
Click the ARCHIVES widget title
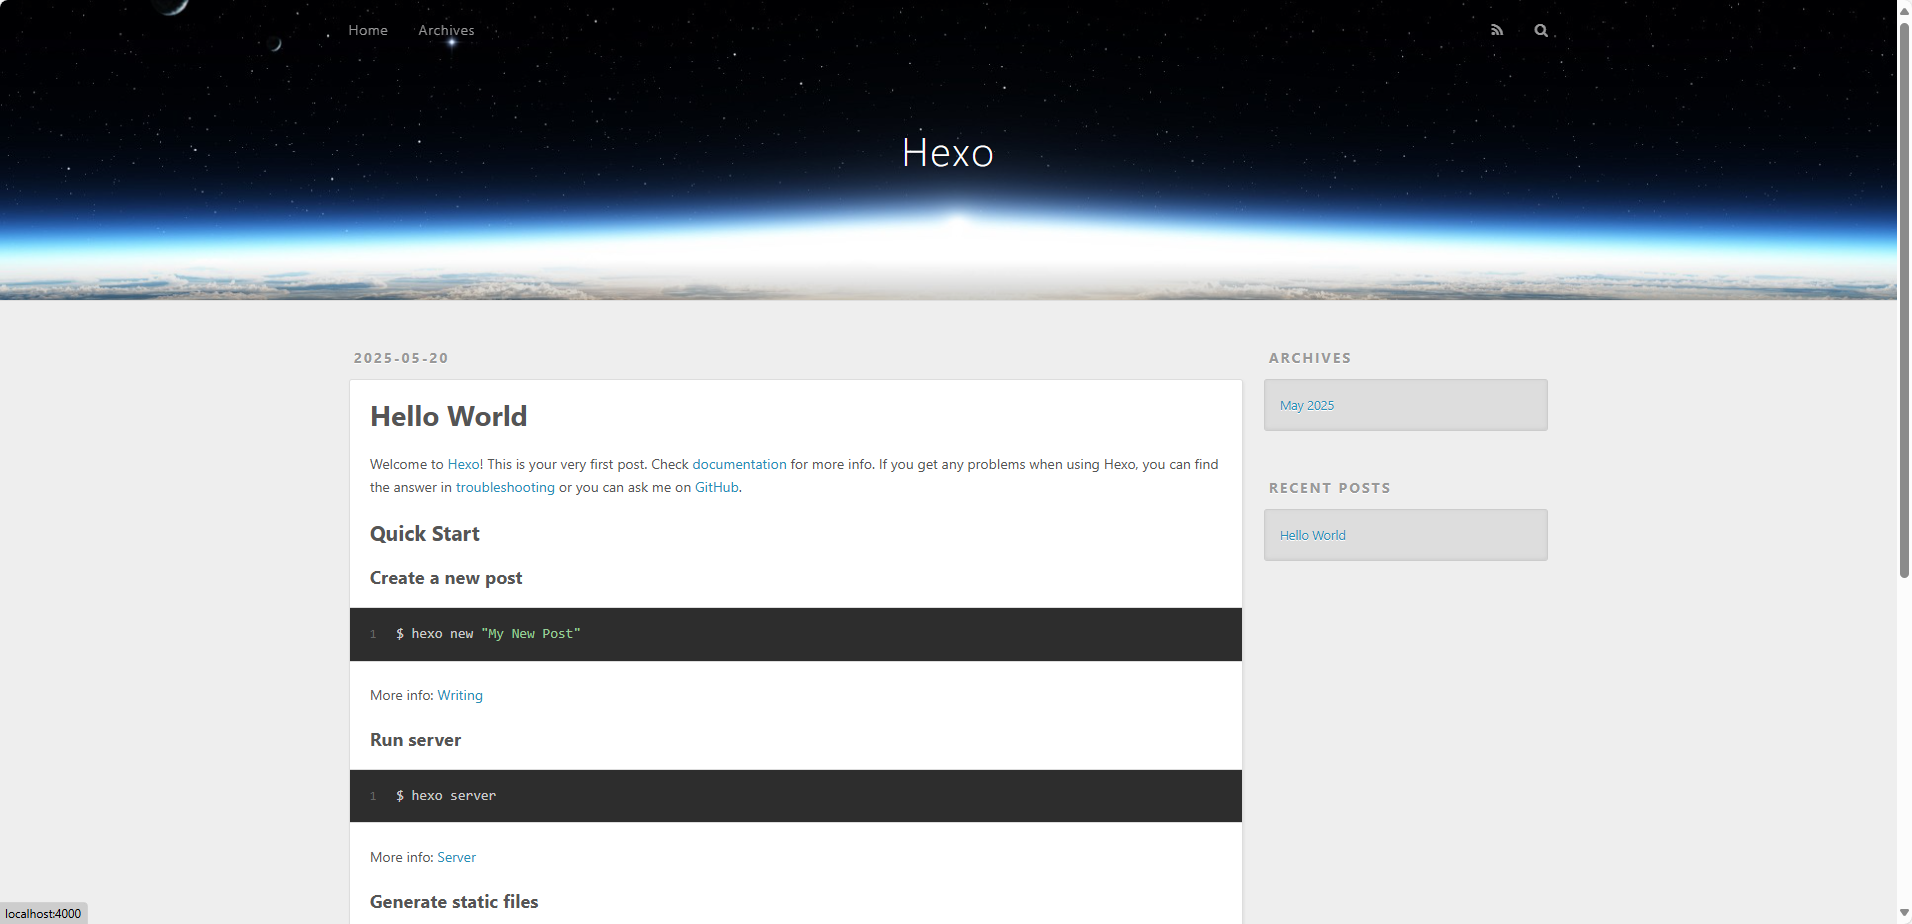(1310, 358)
